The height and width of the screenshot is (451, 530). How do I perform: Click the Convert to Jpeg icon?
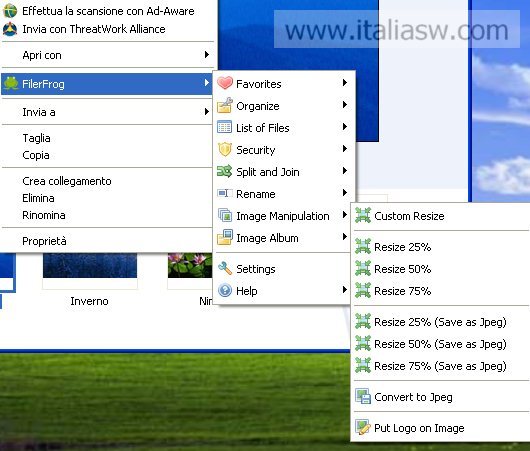363,396
